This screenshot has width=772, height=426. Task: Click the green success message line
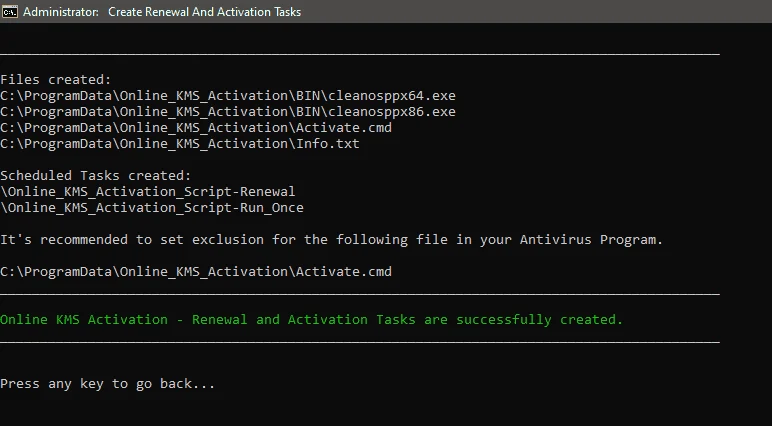tap(312, 320)
